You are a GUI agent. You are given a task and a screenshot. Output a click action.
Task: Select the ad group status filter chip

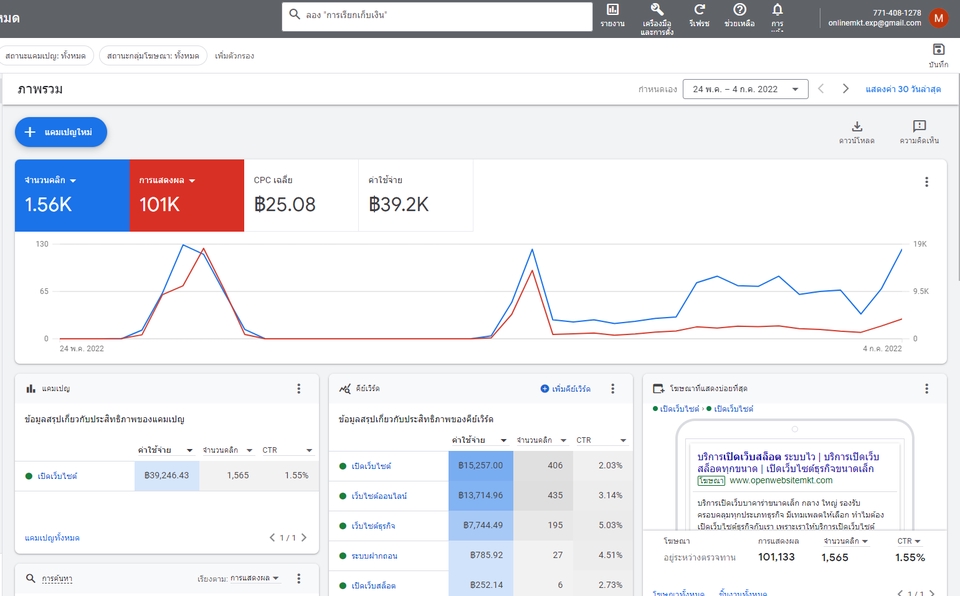(x=153, y=56)
